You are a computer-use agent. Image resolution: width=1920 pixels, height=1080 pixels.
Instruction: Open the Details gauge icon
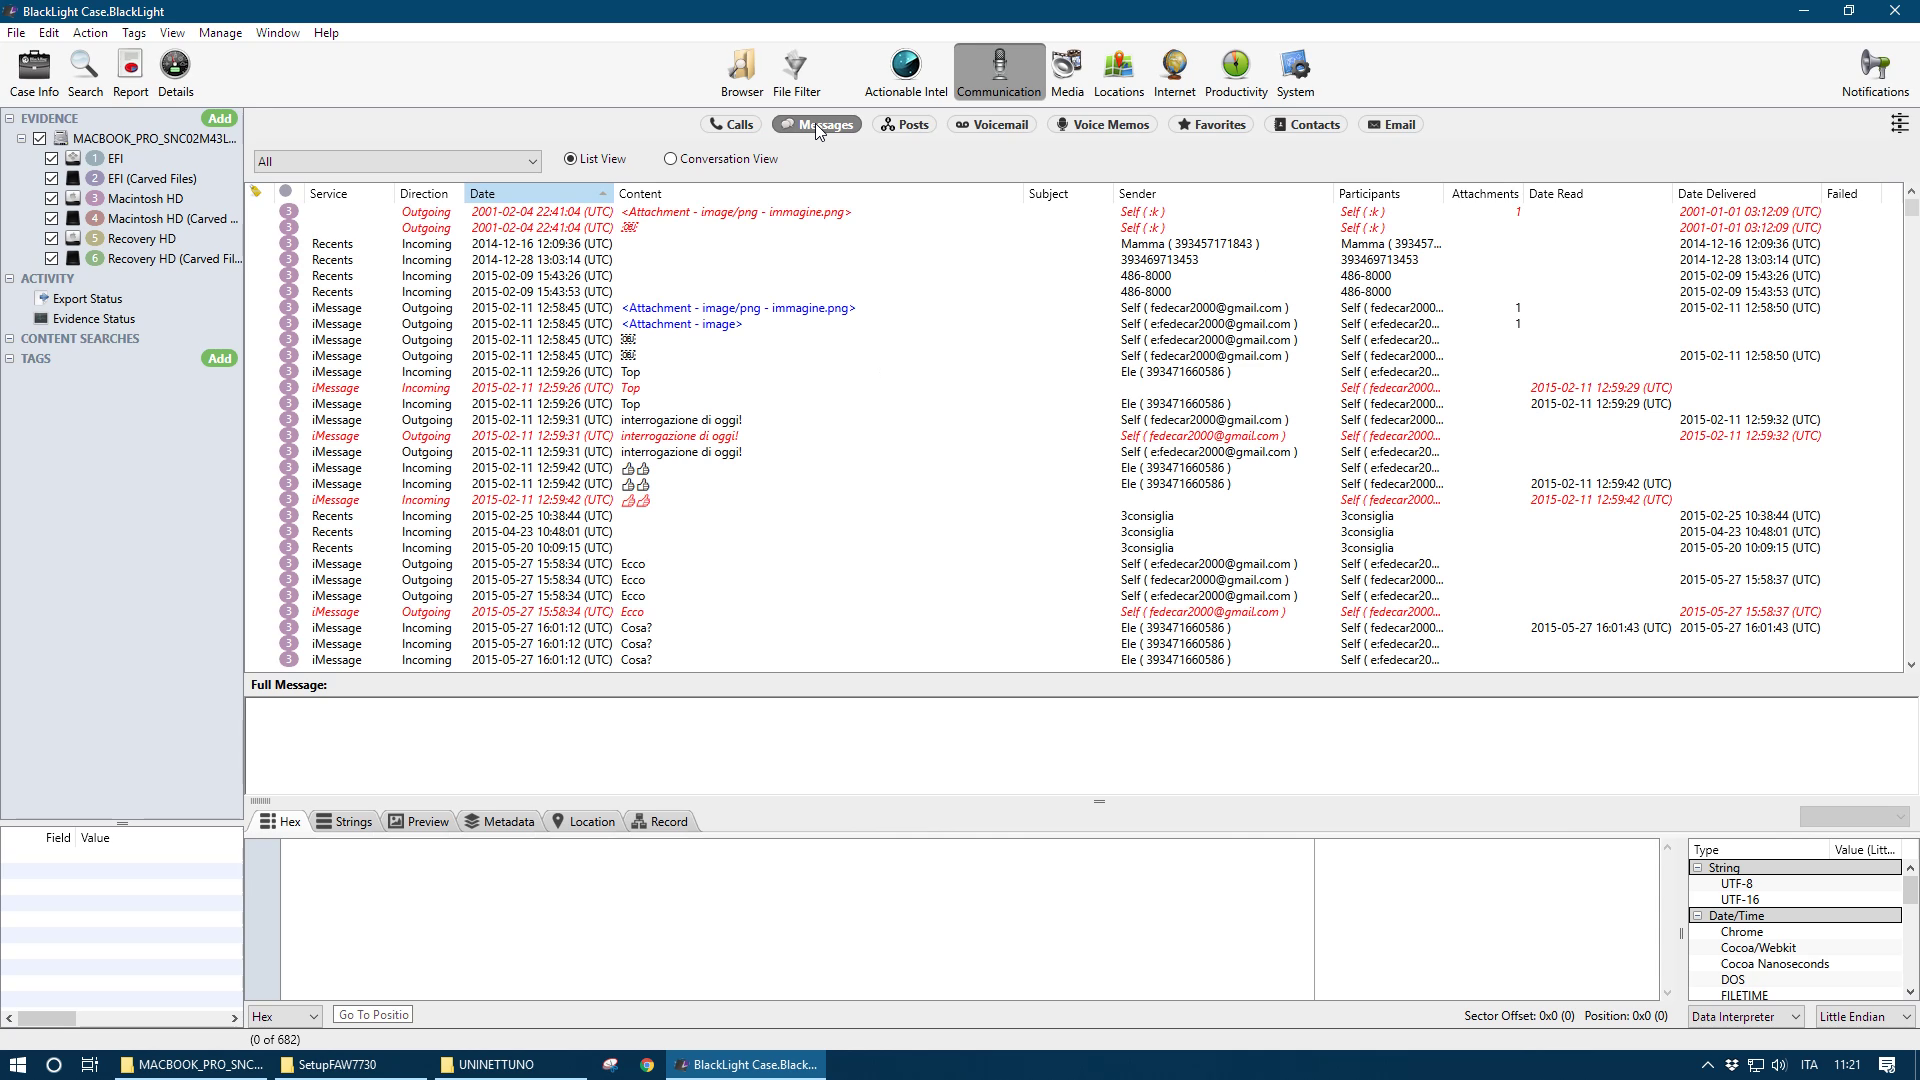pyautogui.click(x=175, y=74)
